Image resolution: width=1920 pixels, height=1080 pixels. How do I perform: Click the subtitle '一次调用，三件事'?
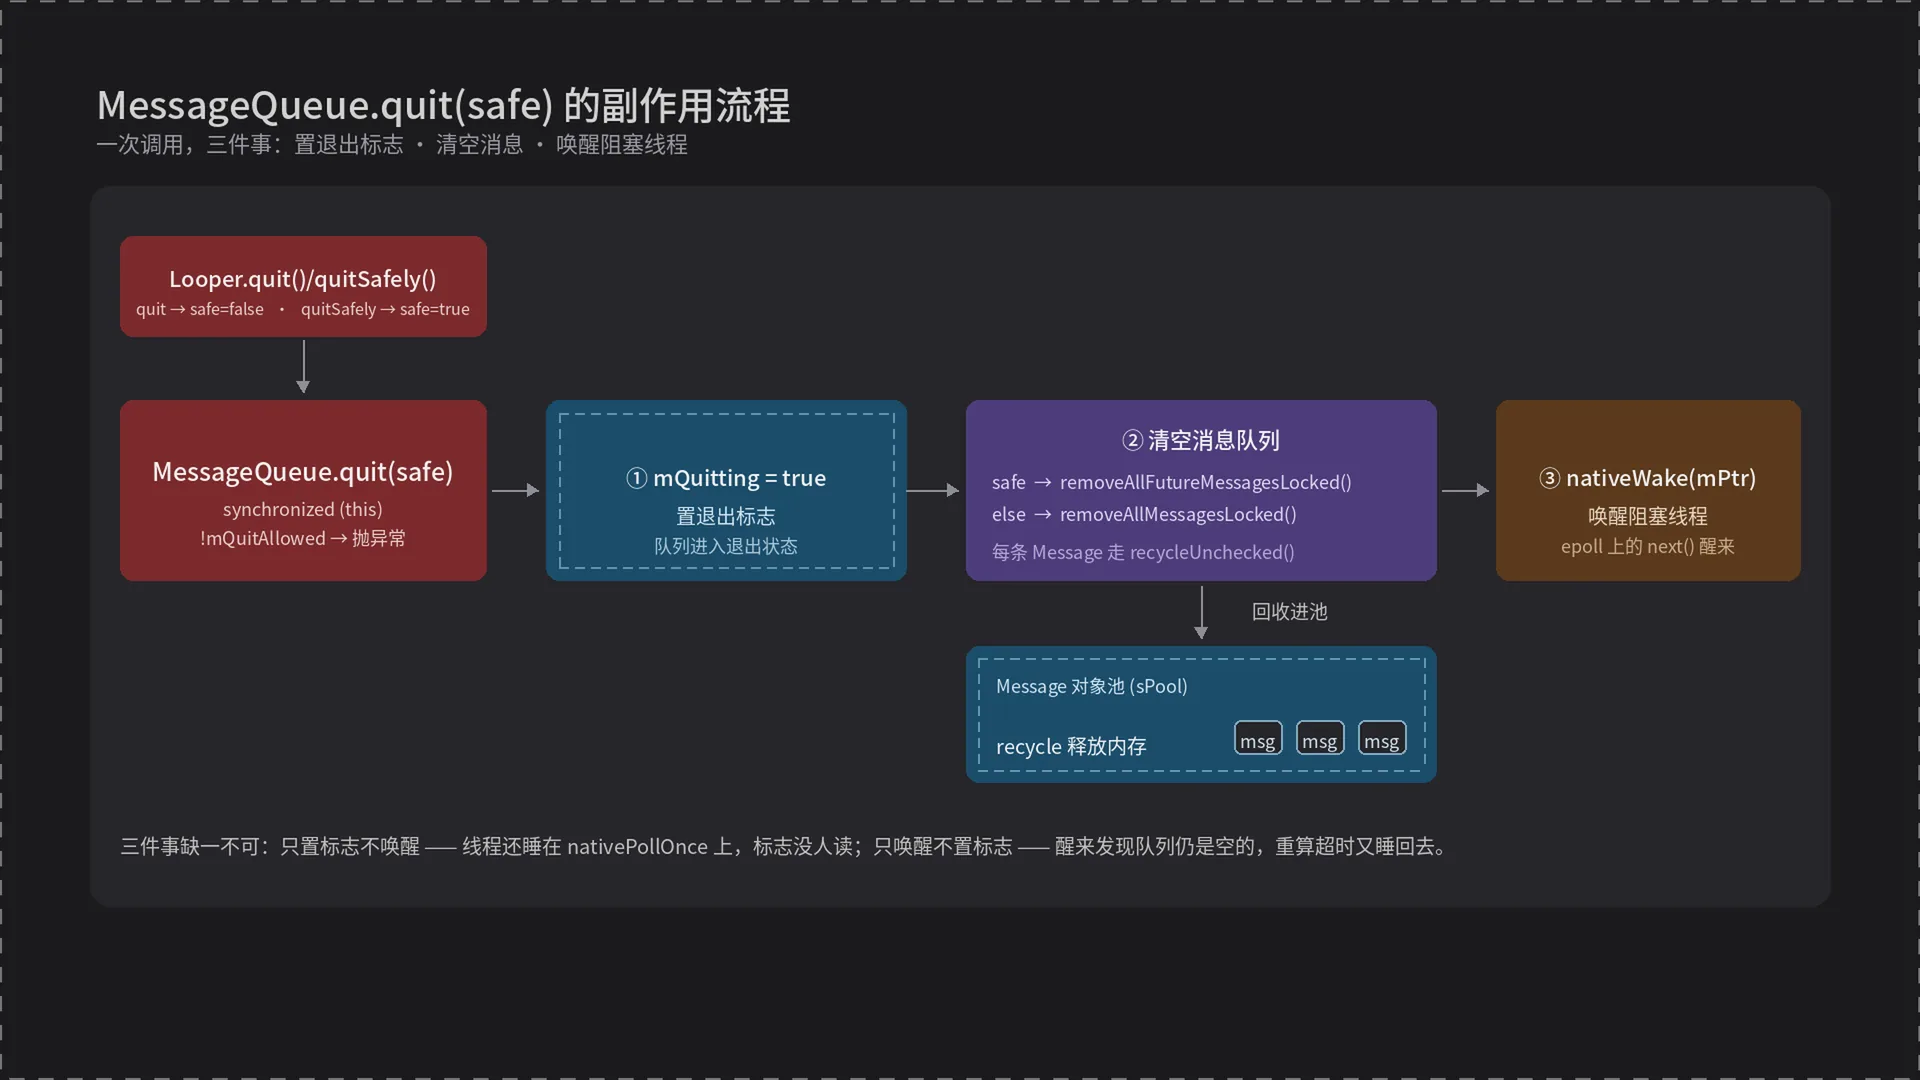pyautogui.click(x=184, y=145)
